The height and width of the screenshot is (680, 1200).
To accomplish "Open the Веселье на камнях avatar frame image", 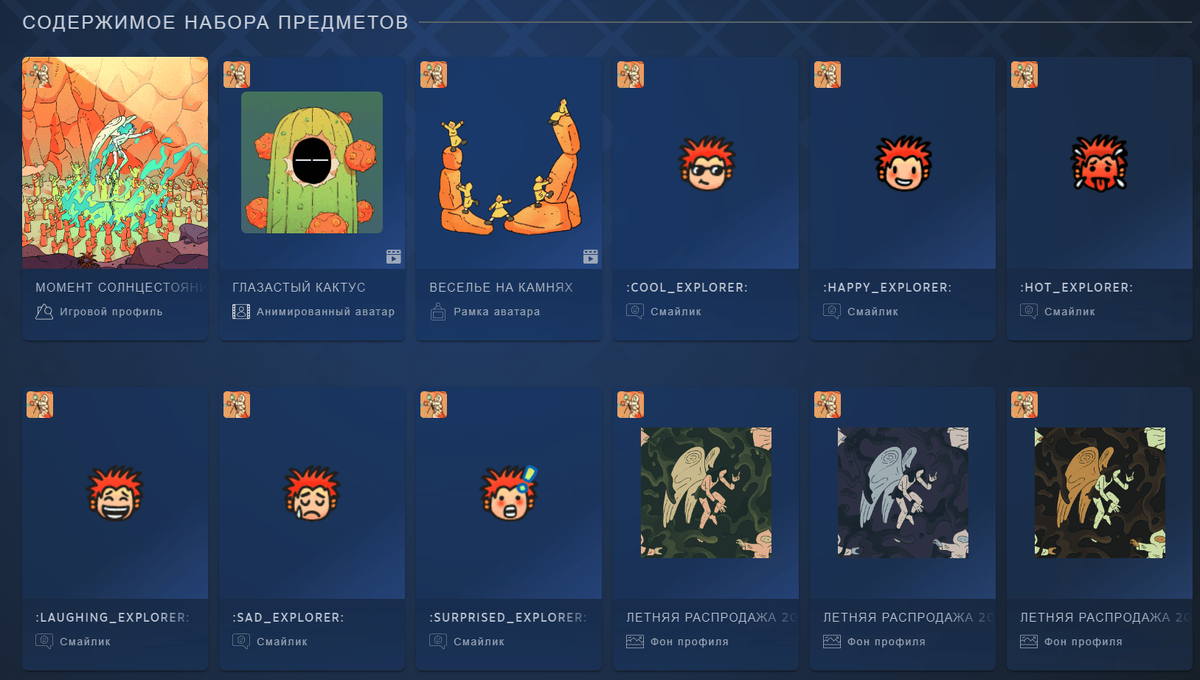I will click(510, 168).
